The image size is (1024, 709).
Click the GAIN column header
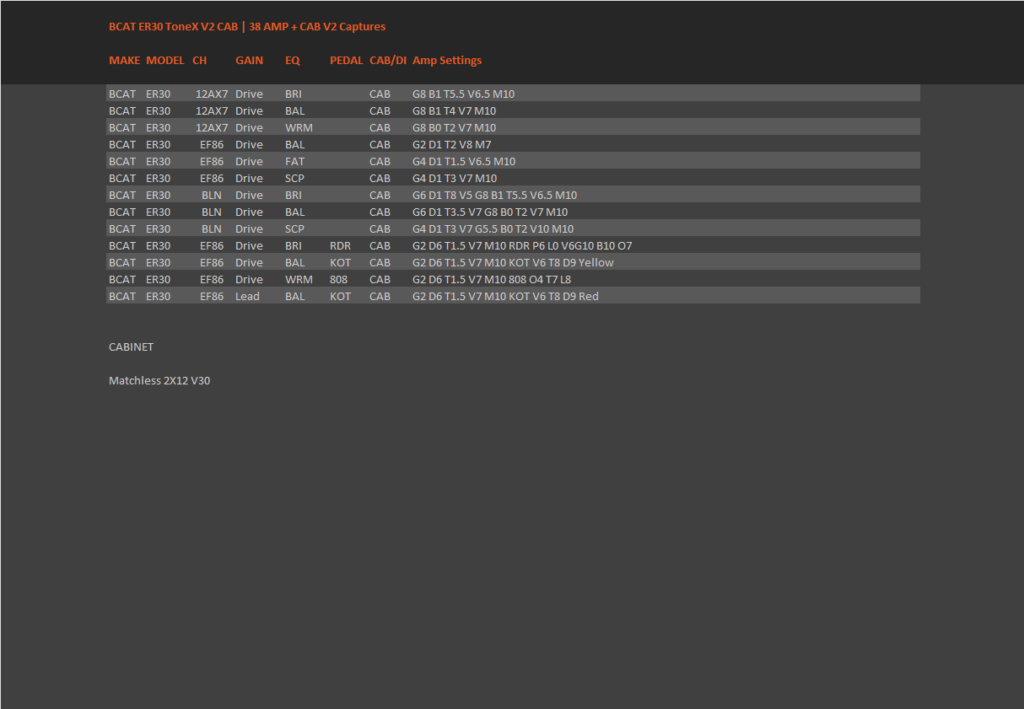249,60
